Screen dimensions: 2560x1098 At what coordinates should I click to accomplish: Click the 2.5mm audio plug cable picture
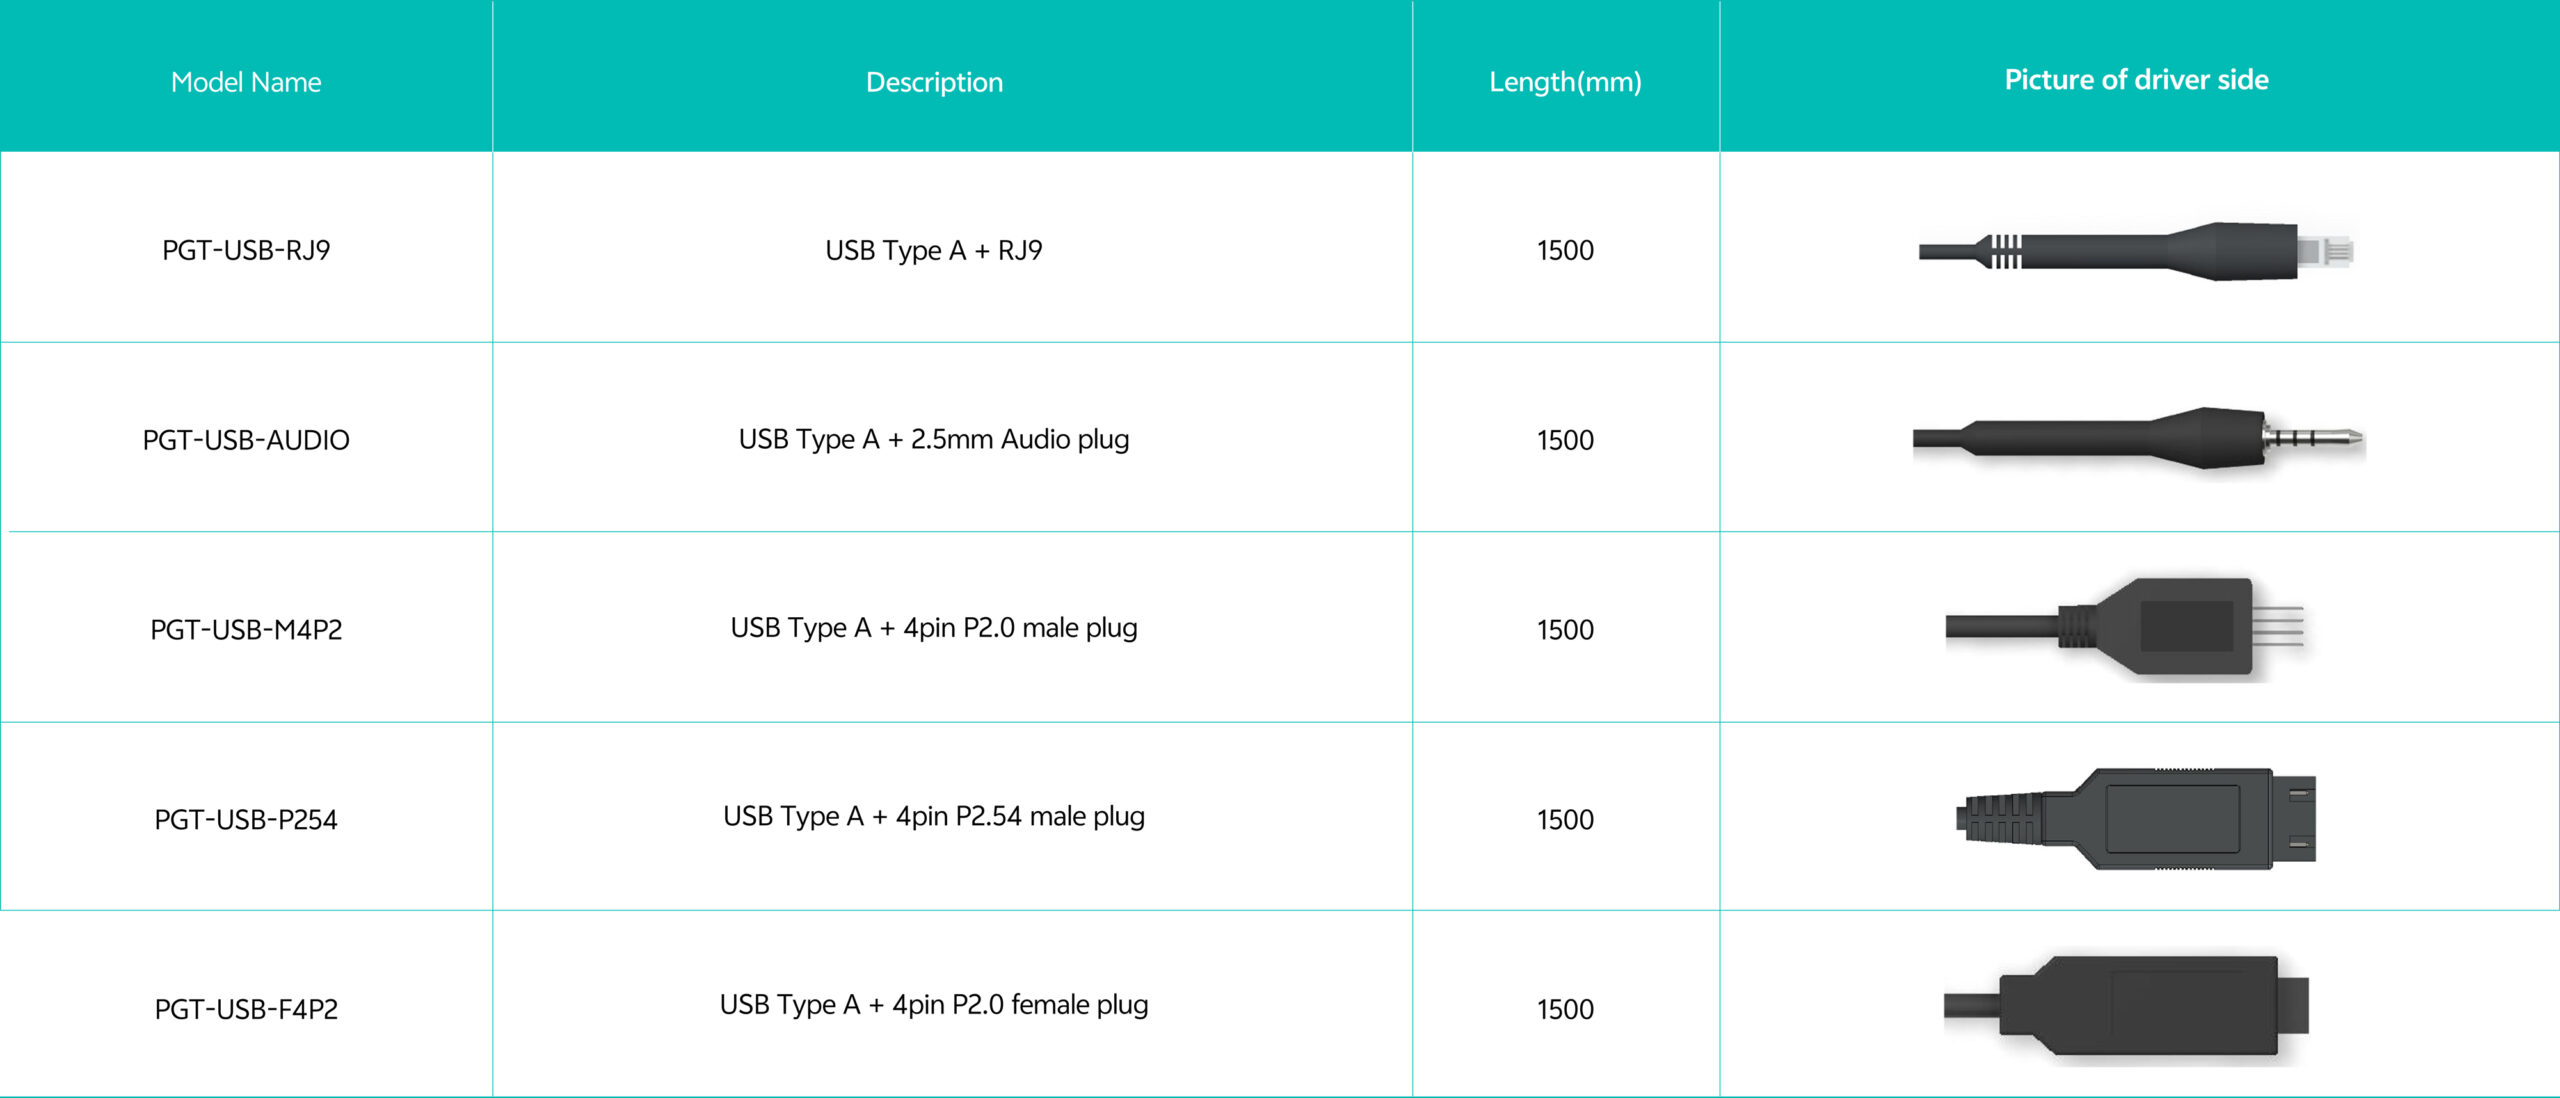(x=2138, y=439)
